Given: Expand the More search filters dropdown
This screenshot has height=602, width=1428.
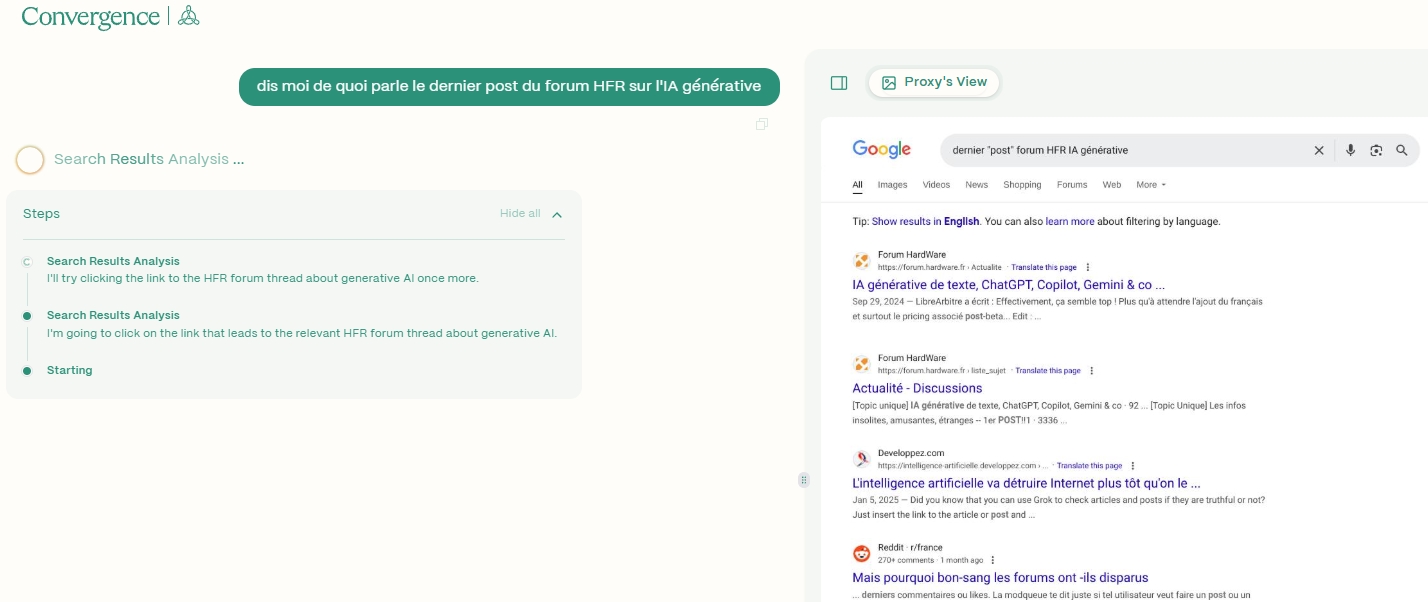Looking at the screenshot, I should [1151, 185].
